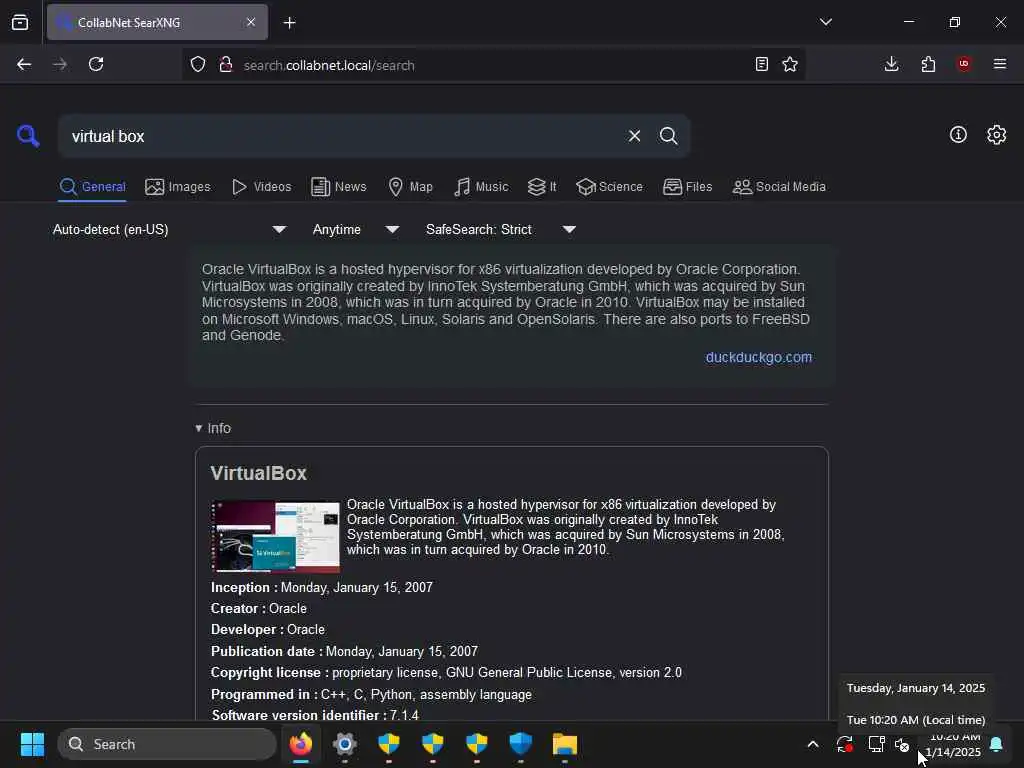This screenshot has width=1024, height=768.
Task: Open the extensions puzzle icon
Action: 928,64
